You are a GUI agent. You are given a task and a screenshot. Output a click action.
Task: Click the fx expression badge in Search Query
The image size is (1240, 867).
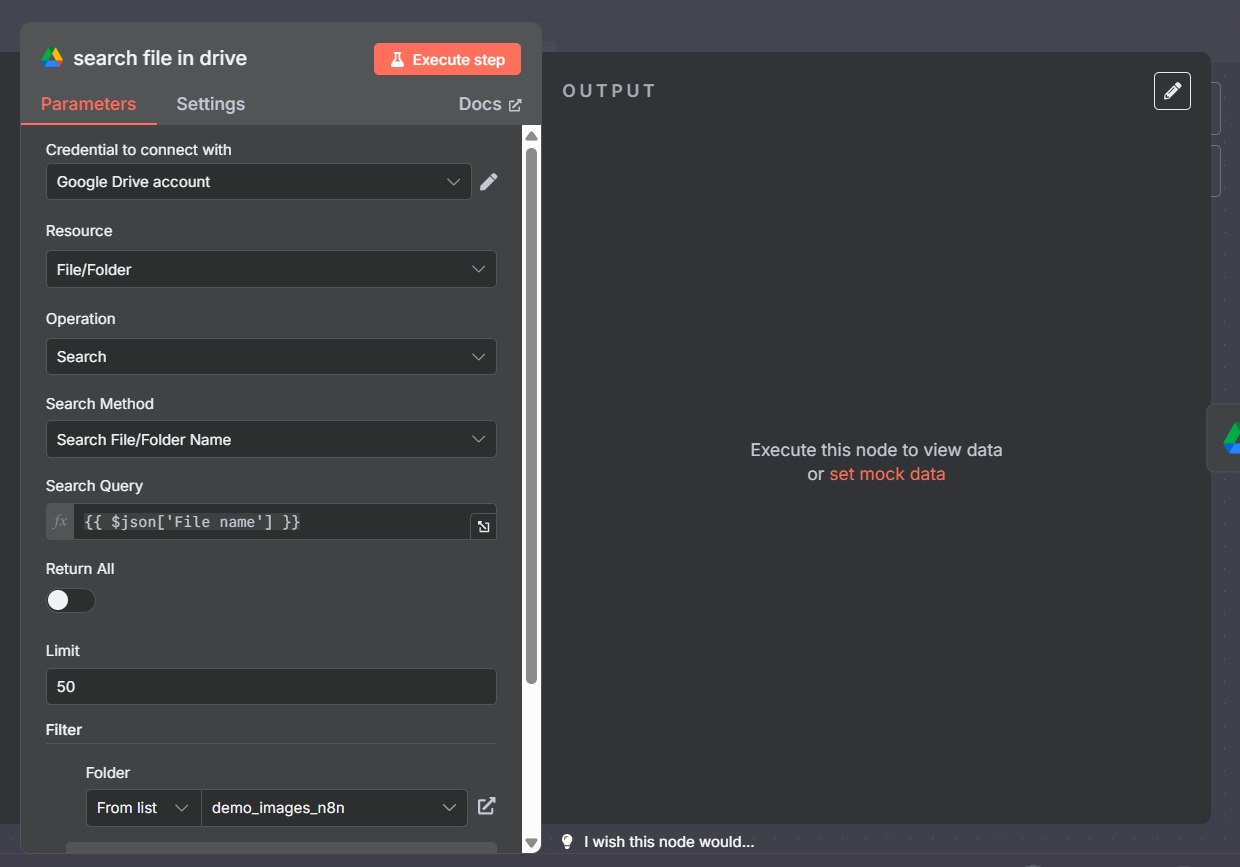pos(60,521)
